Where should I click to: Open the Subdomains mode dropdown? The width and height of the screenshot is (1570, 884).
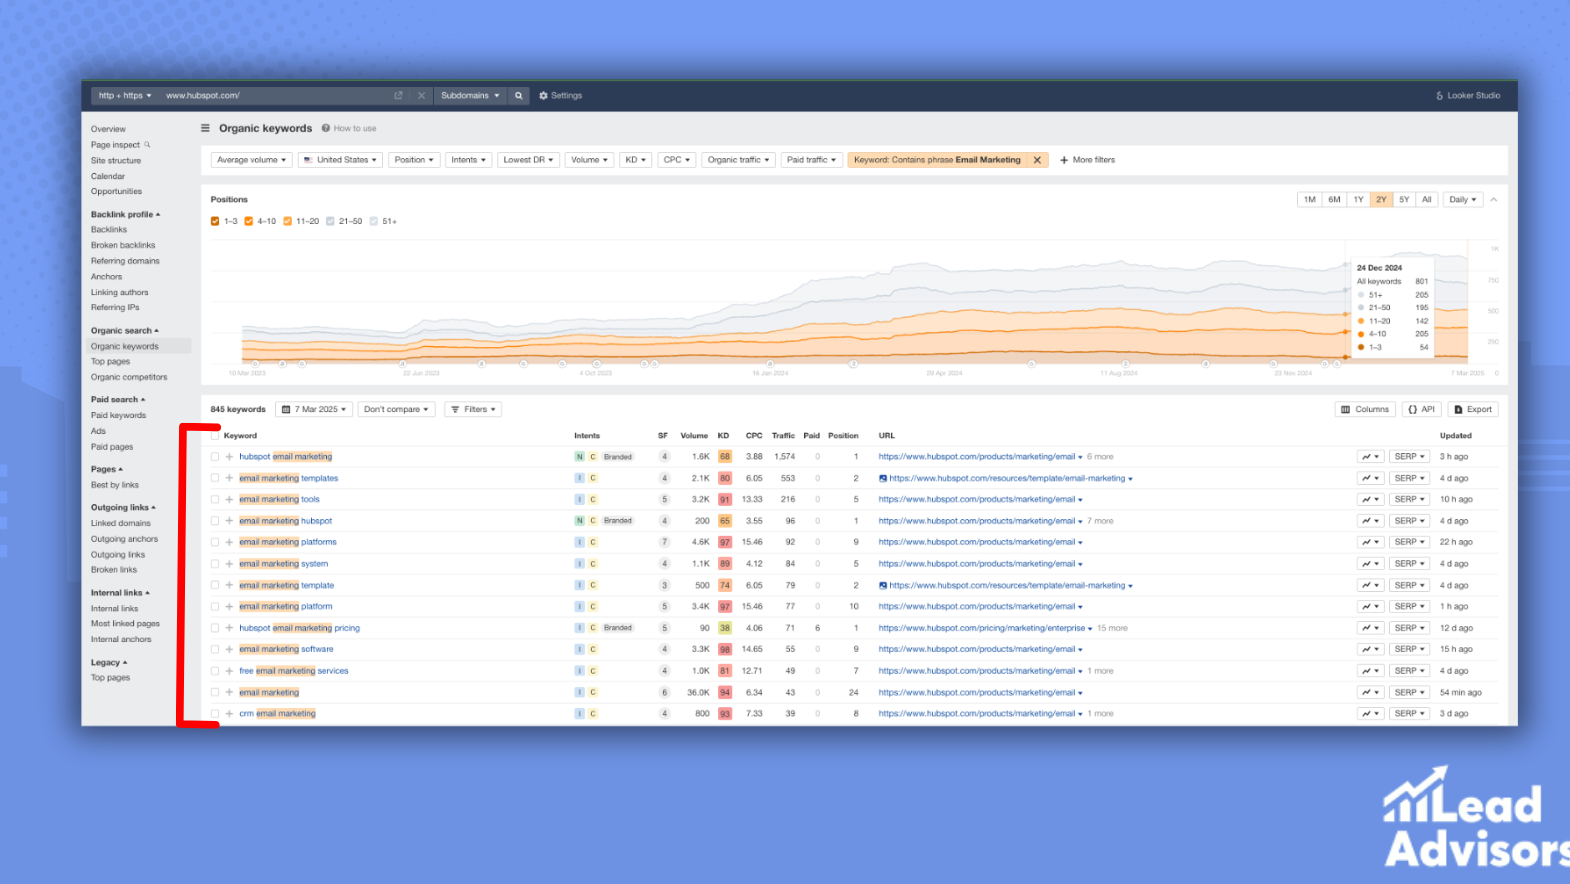[x=470, y=96]
